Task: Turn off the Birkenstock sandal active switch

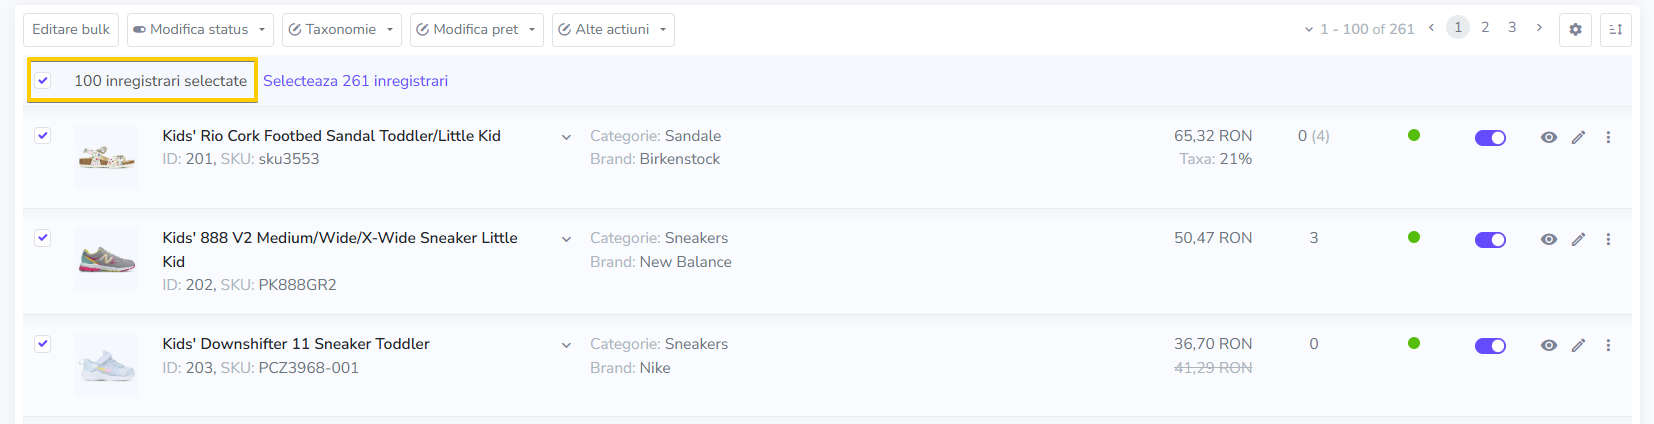Action: [1490, 138]
